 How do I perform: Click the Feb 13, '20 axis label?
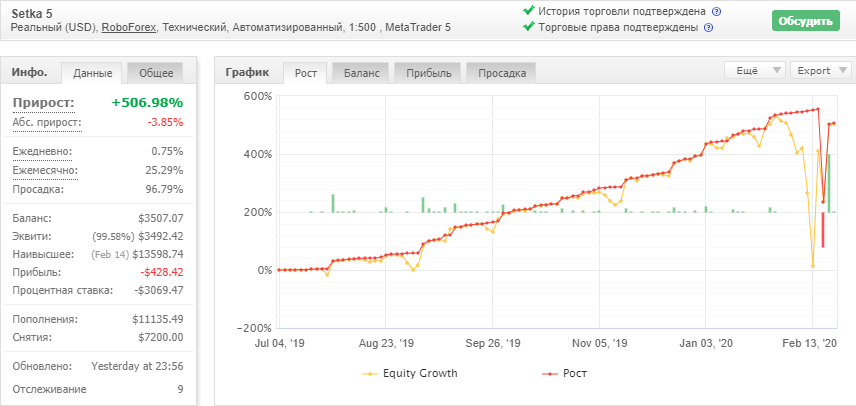pyautogui.click(x=809, y=343)
